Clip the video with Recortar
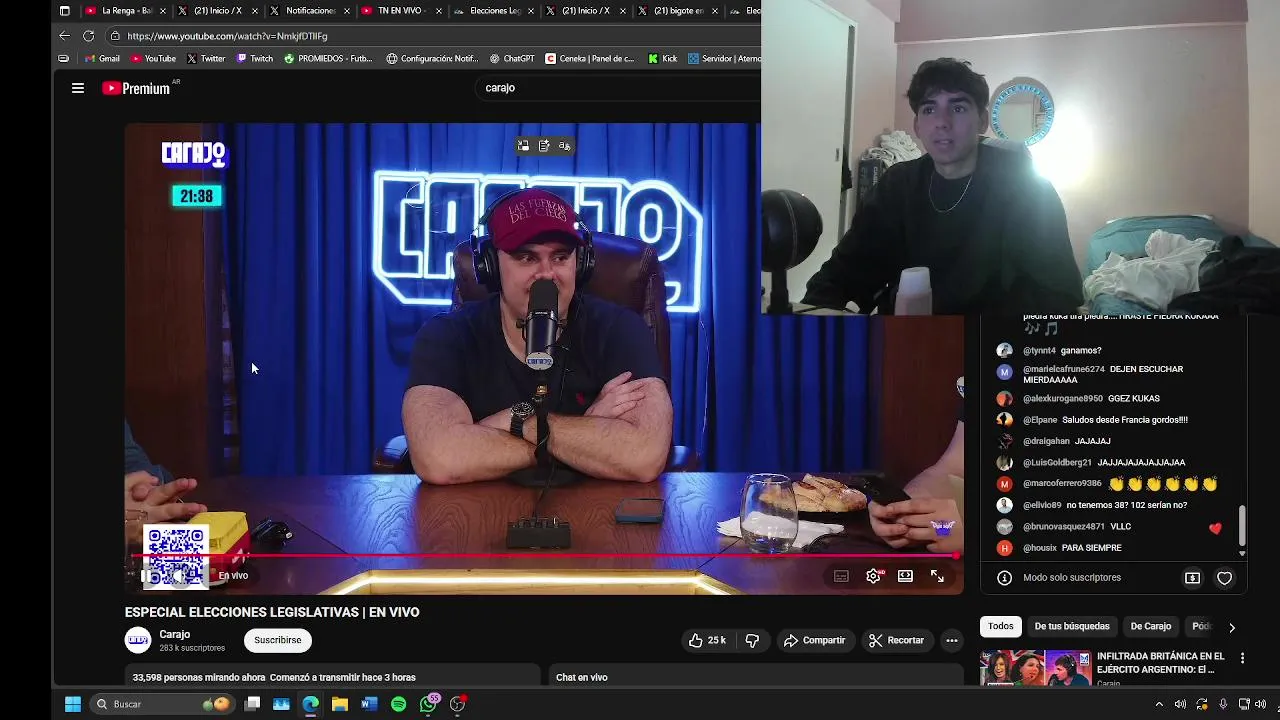The image size is (1280, 720). (896, 640)
